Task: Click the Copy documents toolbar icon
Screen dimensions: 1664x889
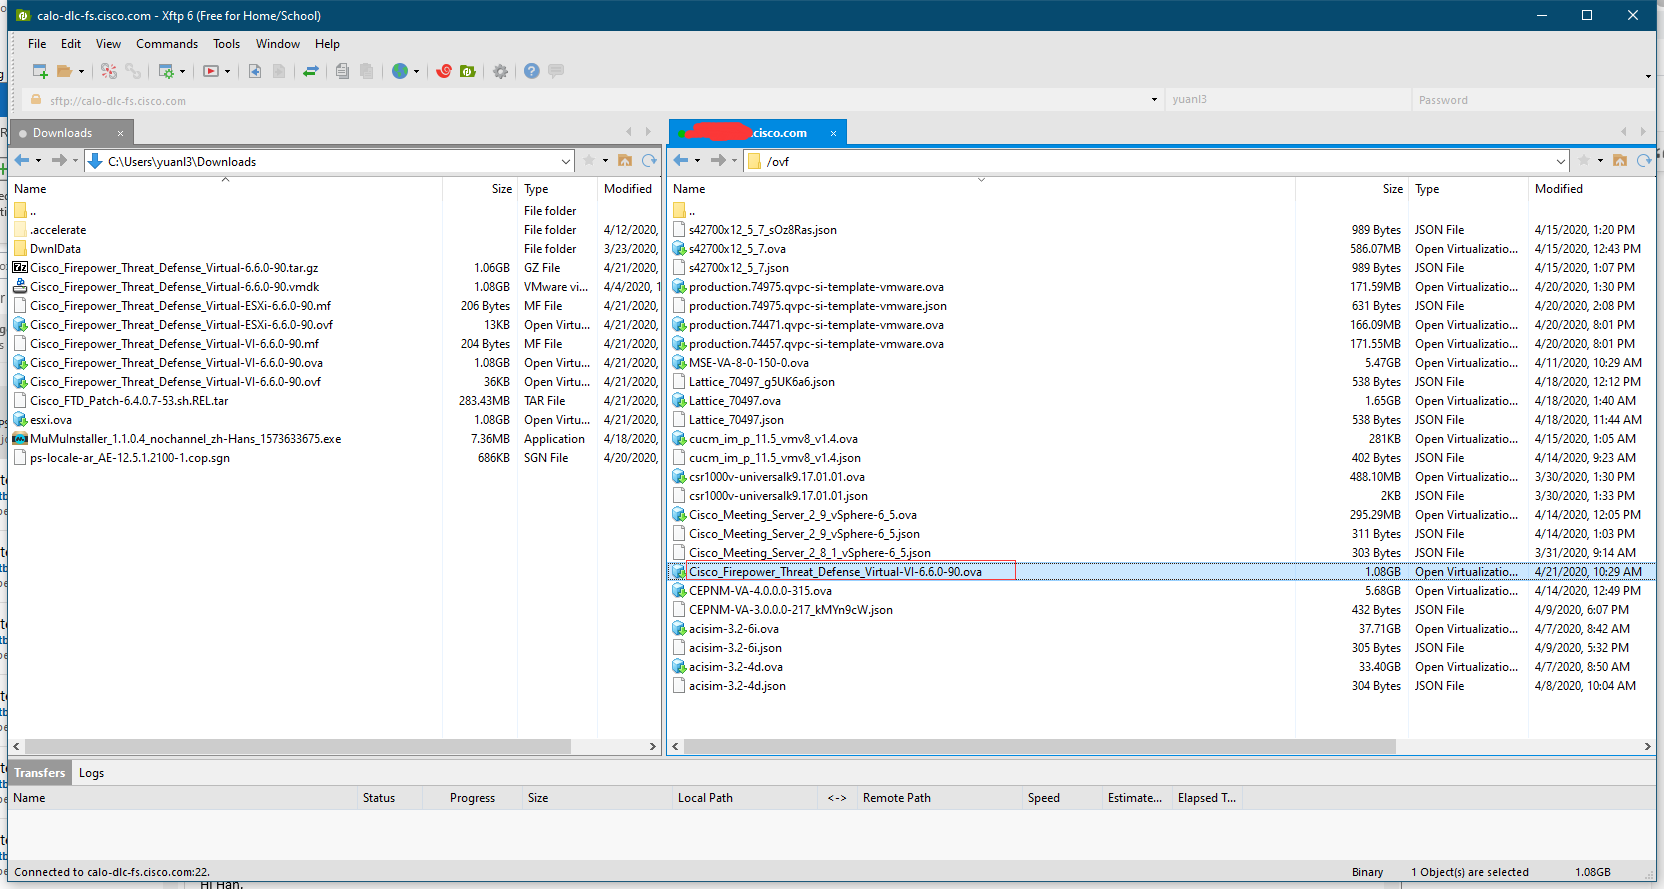Action: tap(342, 71)
